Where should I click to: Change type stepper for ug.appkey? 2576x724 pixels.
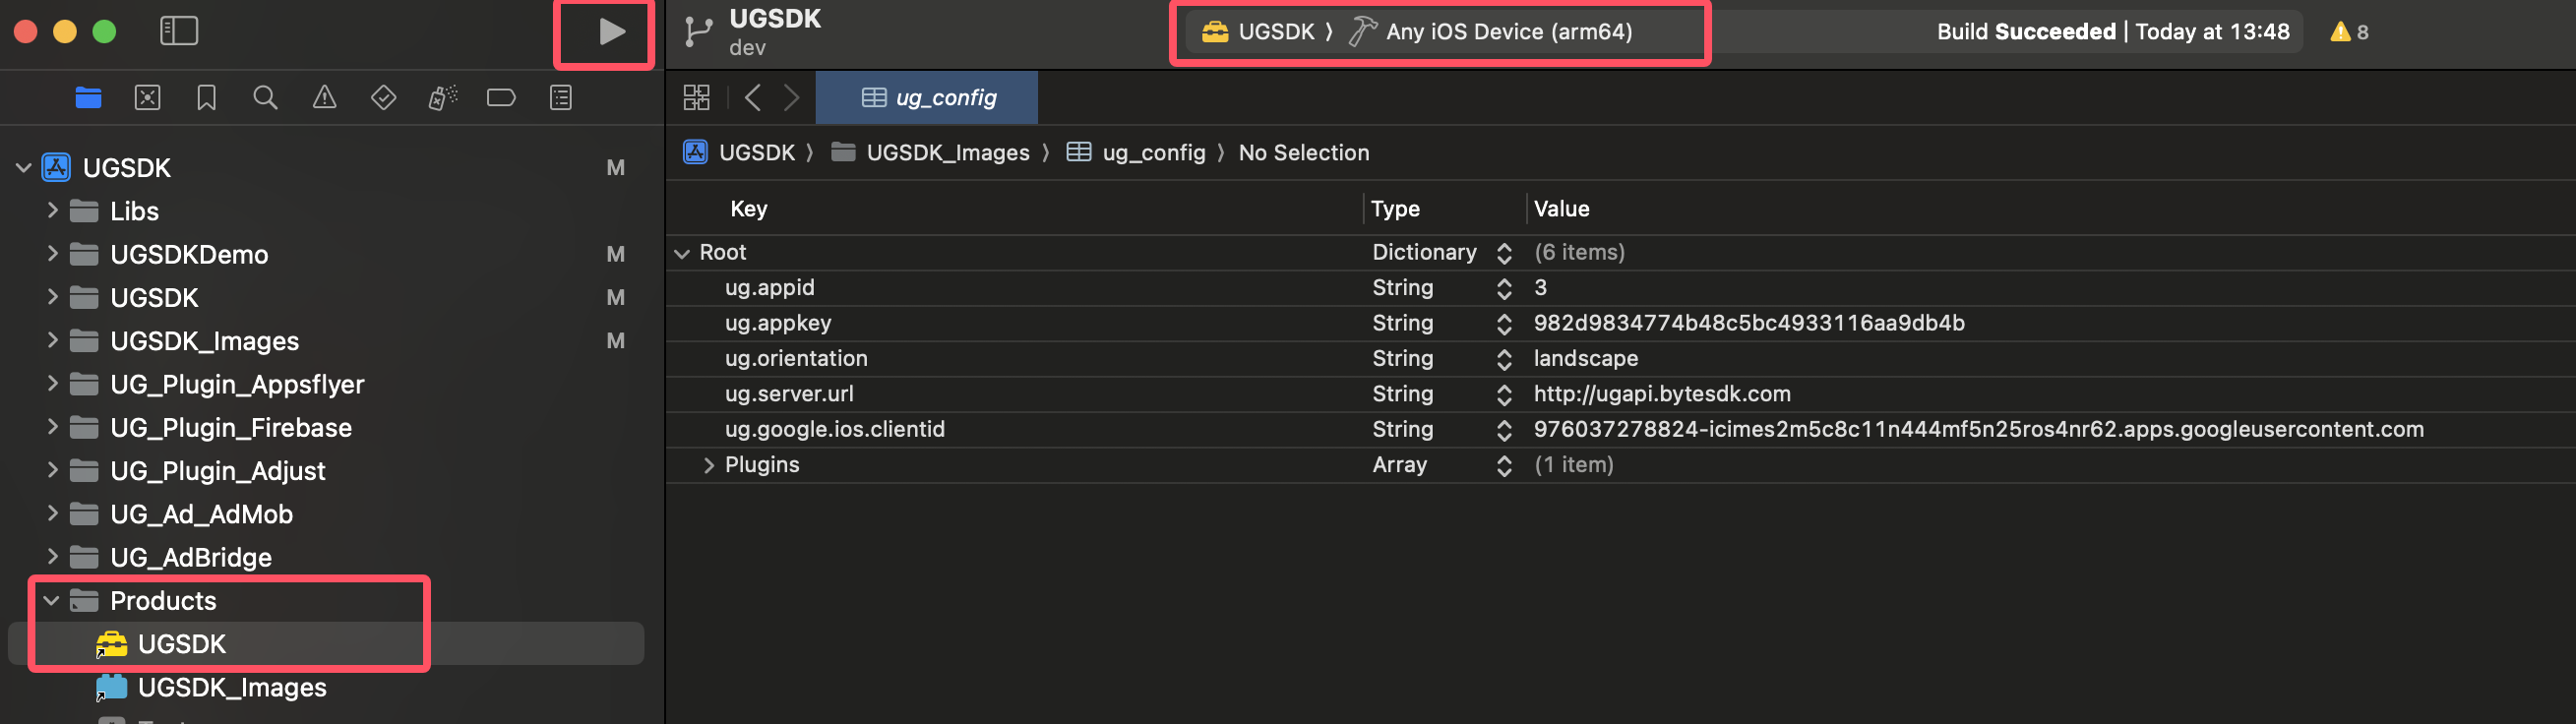(1503, 324)
